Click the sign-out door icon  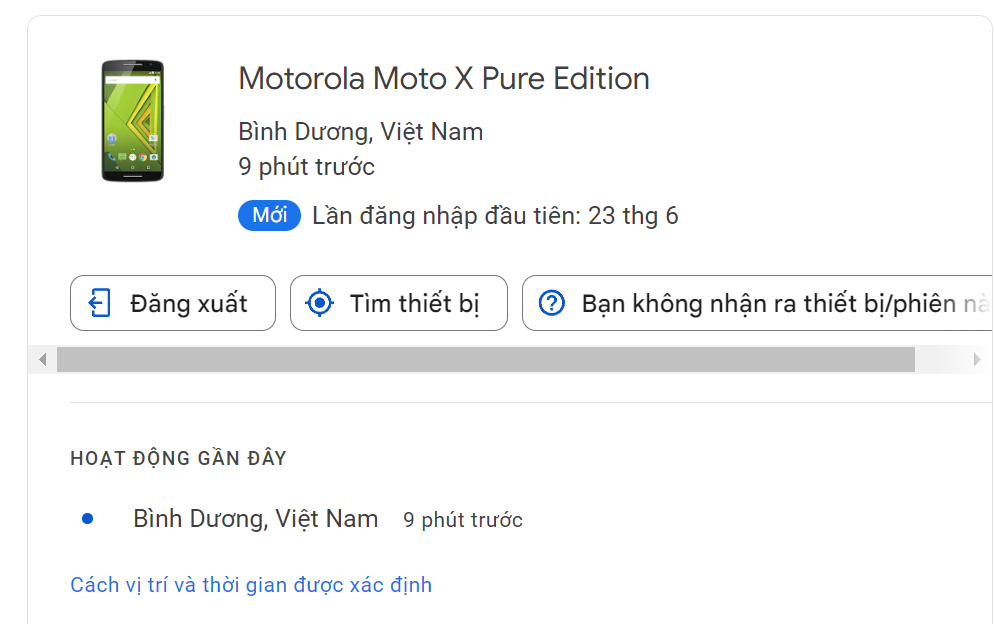point(100,303)
